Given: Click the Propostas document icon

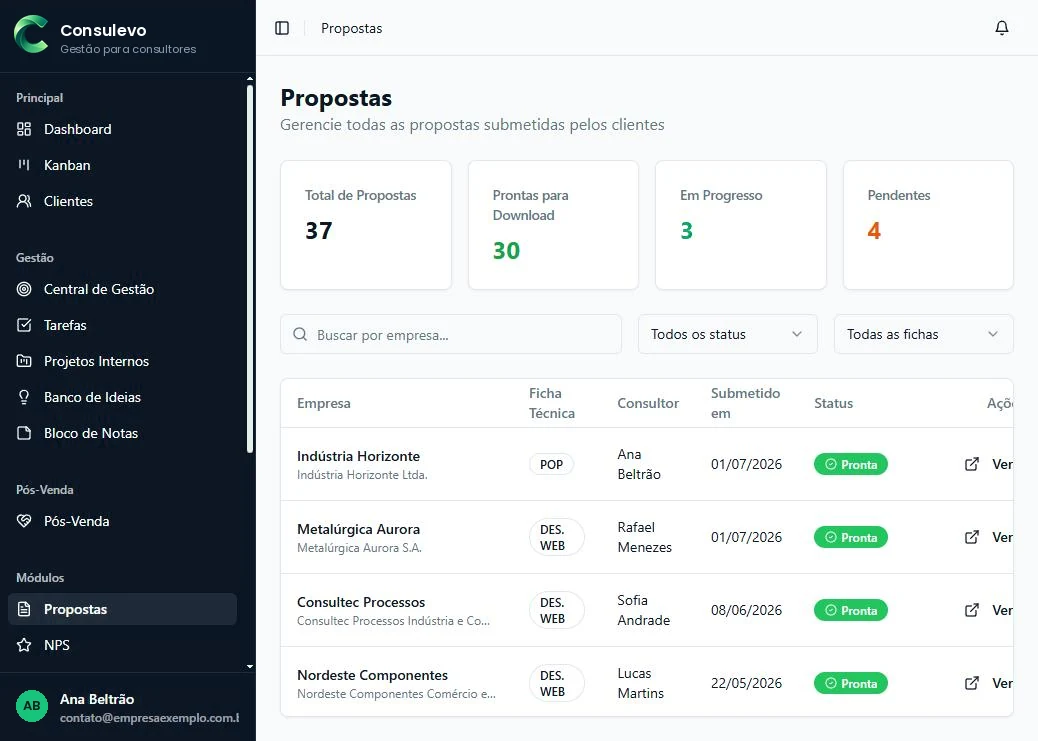Looking at the screenshot, I should click(24, 609).
